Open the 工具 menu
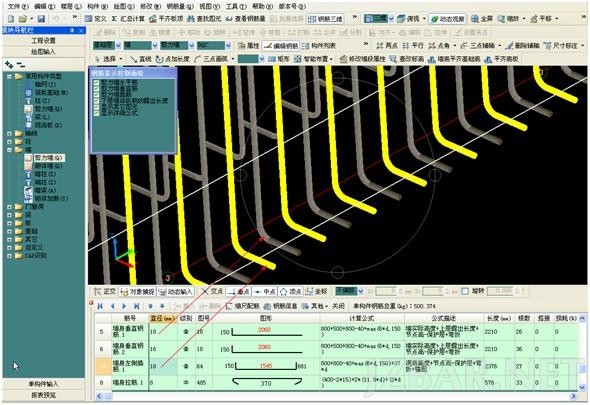Viewport: 590px width, 405px height. [236, 6]
